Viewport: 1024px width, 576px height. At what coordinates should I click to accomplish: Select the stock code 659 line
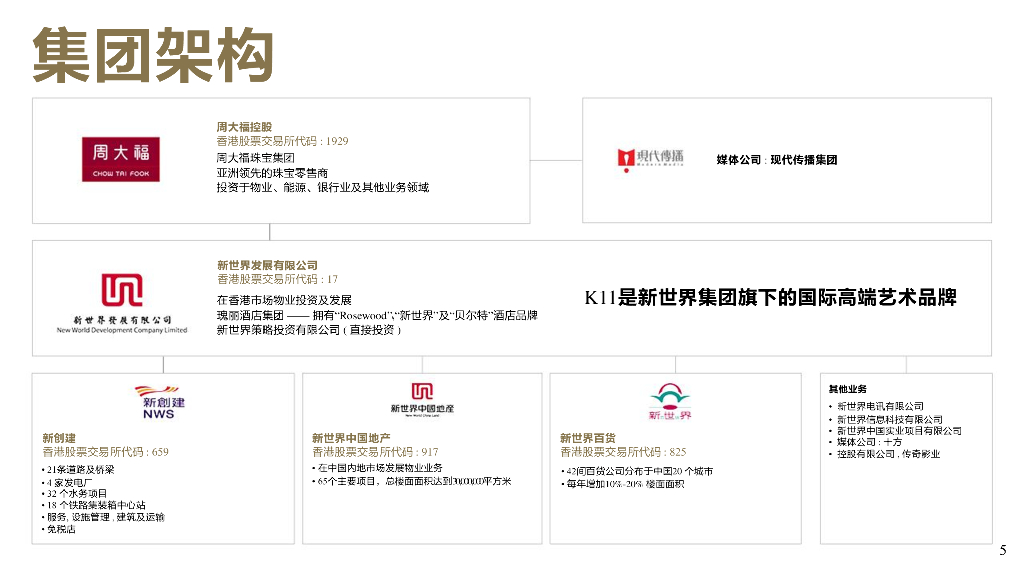click(106, 452)
